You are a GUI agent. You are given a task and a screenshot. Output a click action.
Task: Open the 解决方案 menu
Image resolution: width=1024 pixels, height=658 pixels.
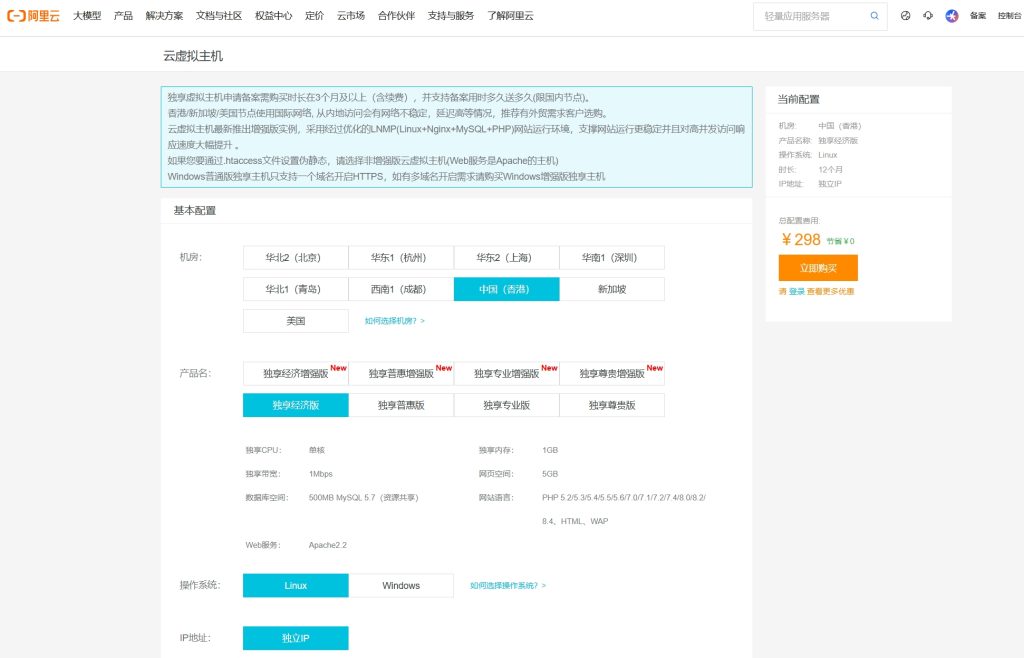click(164, 16)
